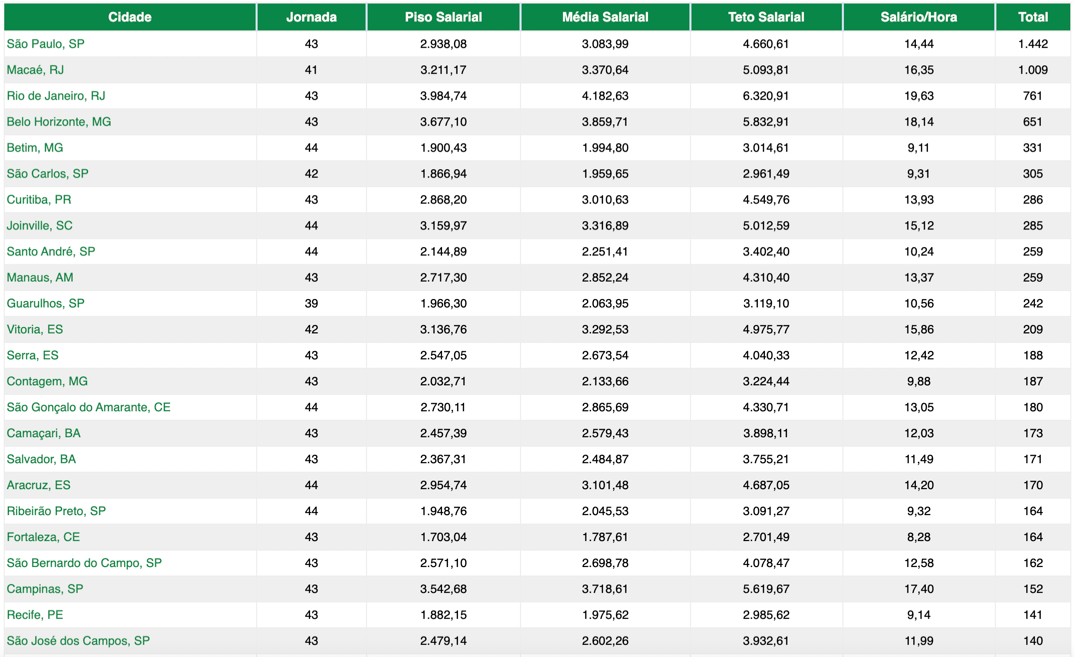Screen dimensions: 1074x657
Task: Open the São Paulo, SP city link
Action: 45,44
